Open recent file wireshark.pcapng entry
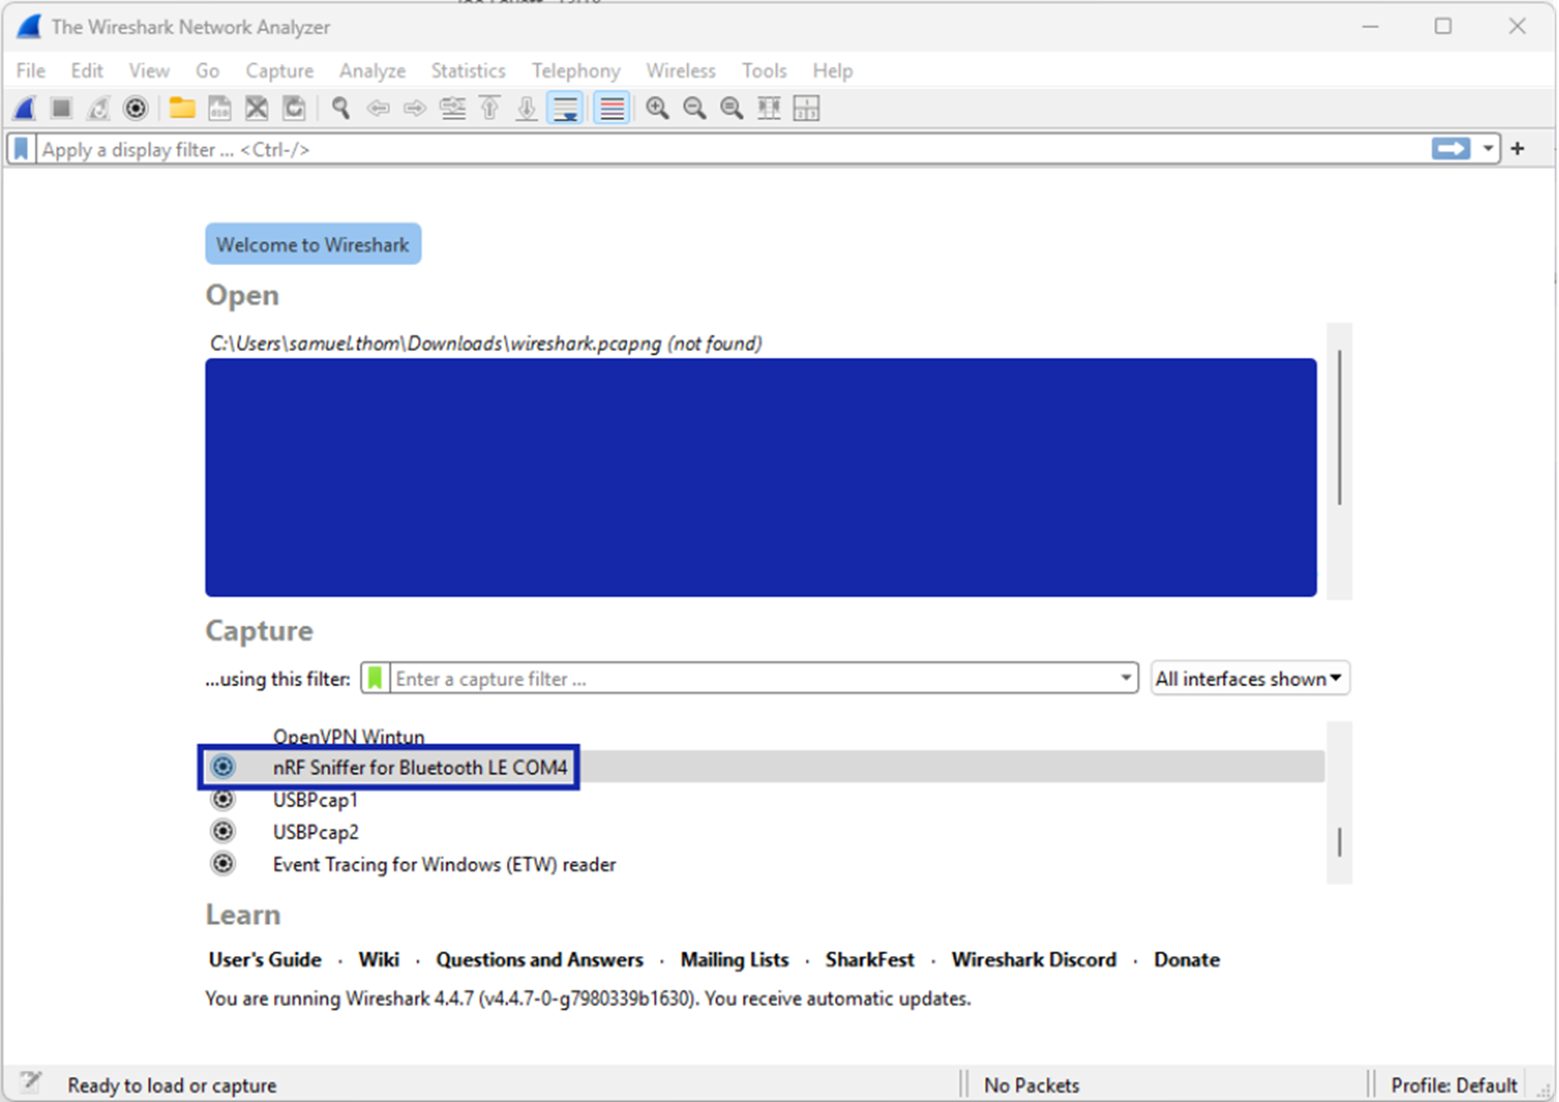The image size is (1559, 1102). [x=486, y=343]
